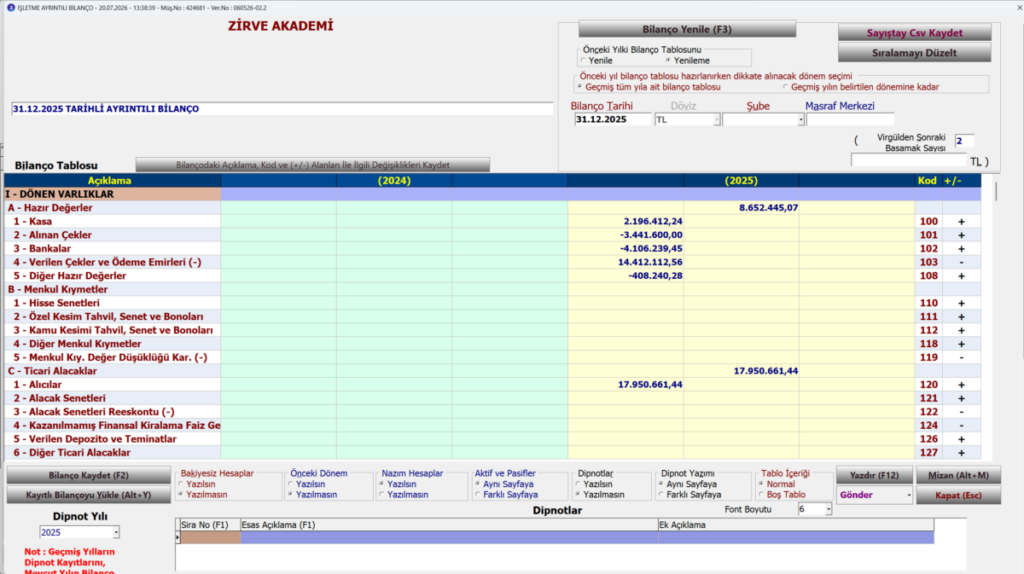Open the Gönder dropdown

[908, 495]
